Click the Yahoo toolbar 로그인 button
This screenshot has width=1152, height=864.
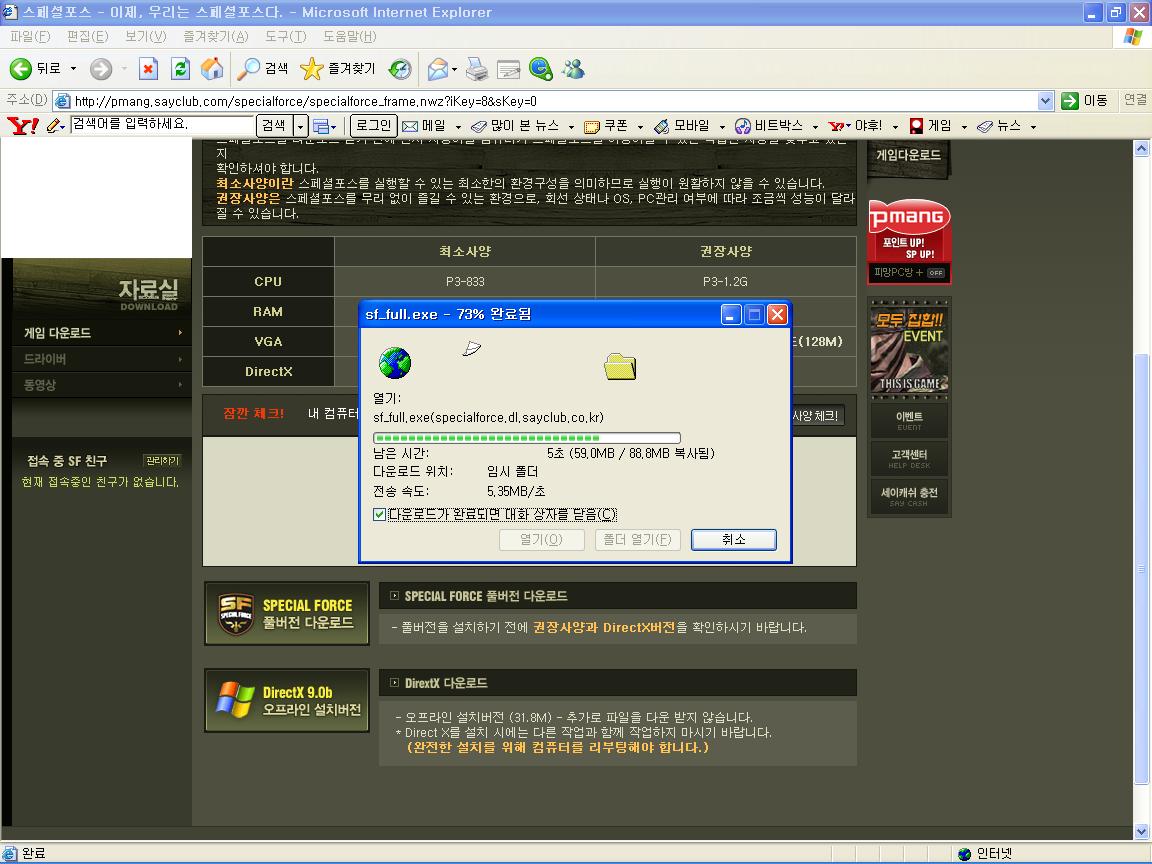[x=374, y=126]
